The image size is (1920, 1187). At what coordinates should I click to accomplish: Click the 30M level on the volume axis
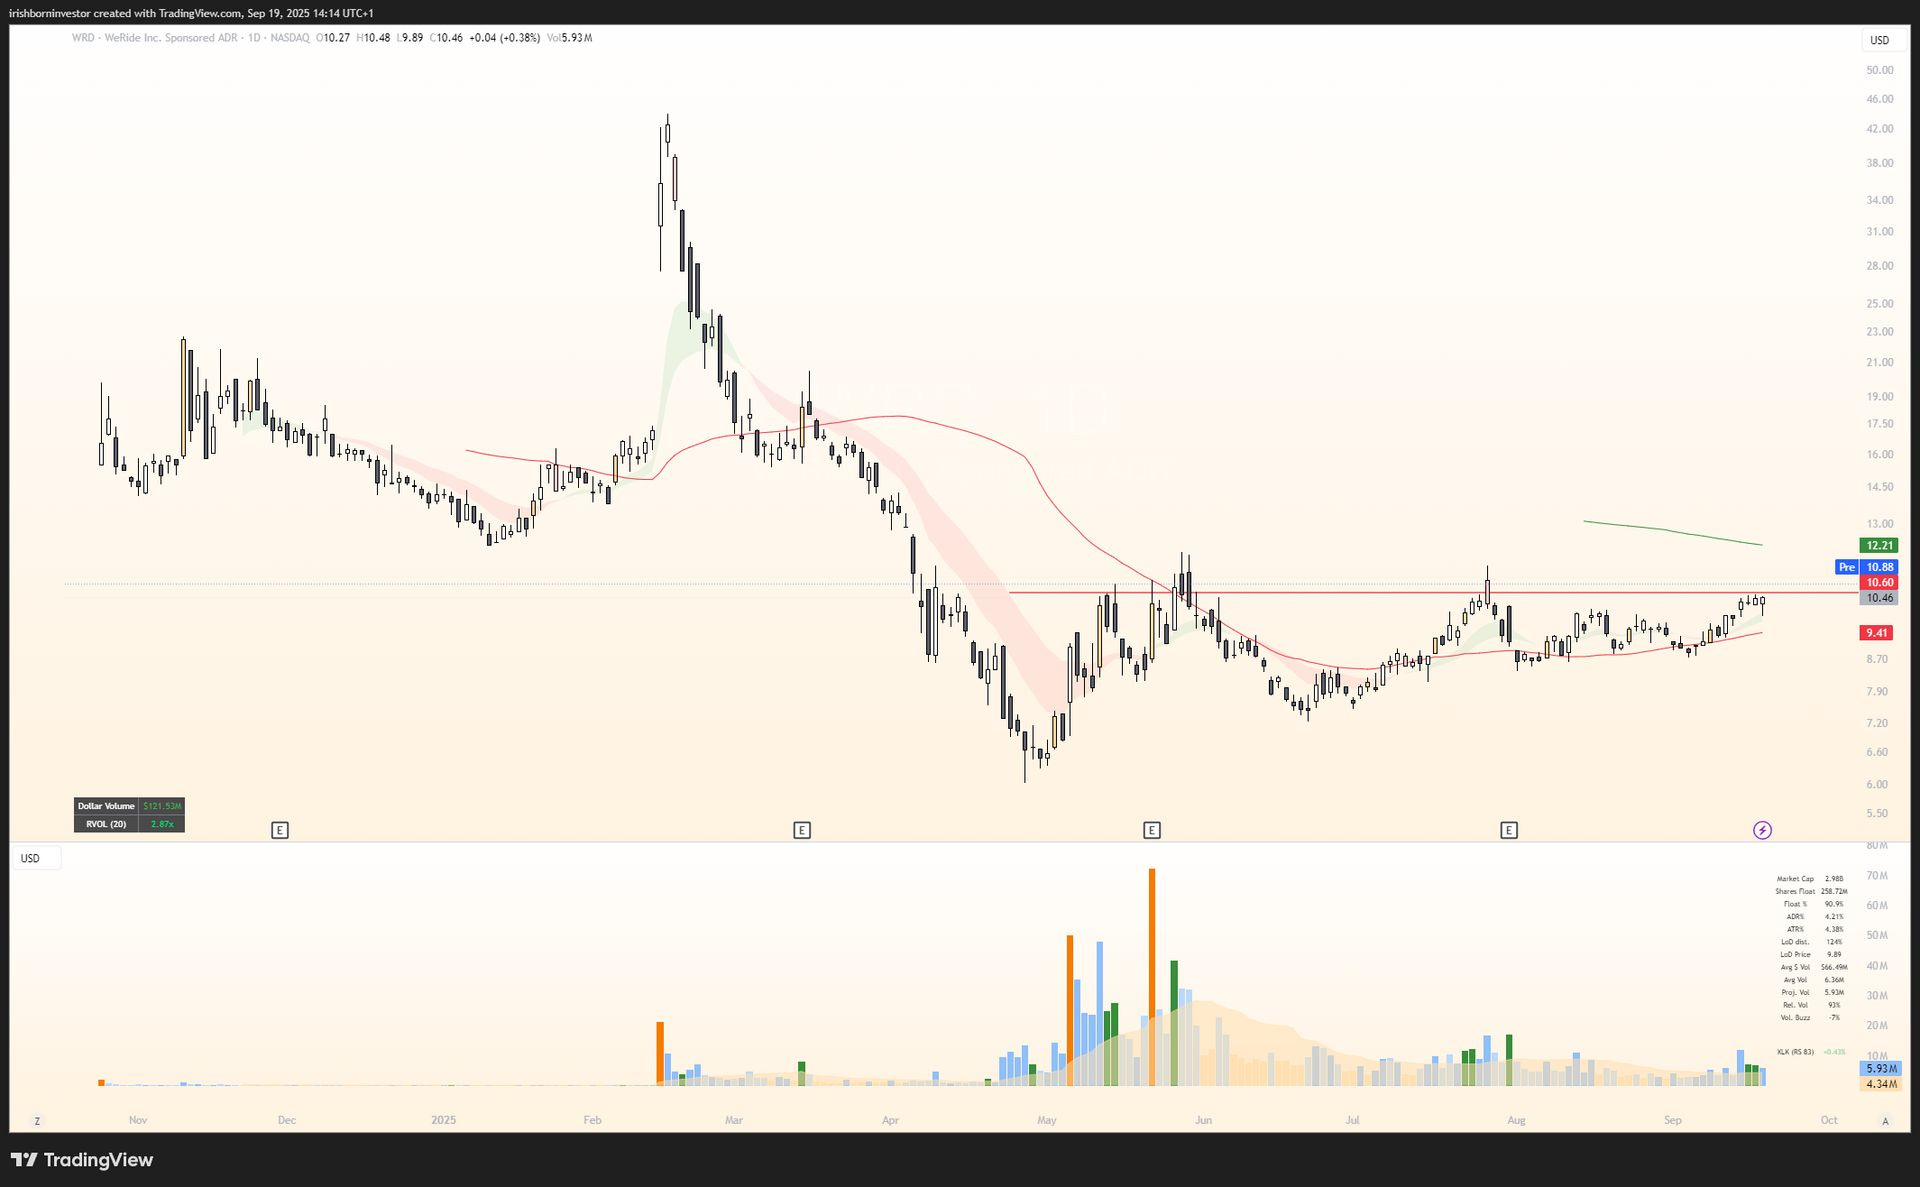click(1877, 996)
